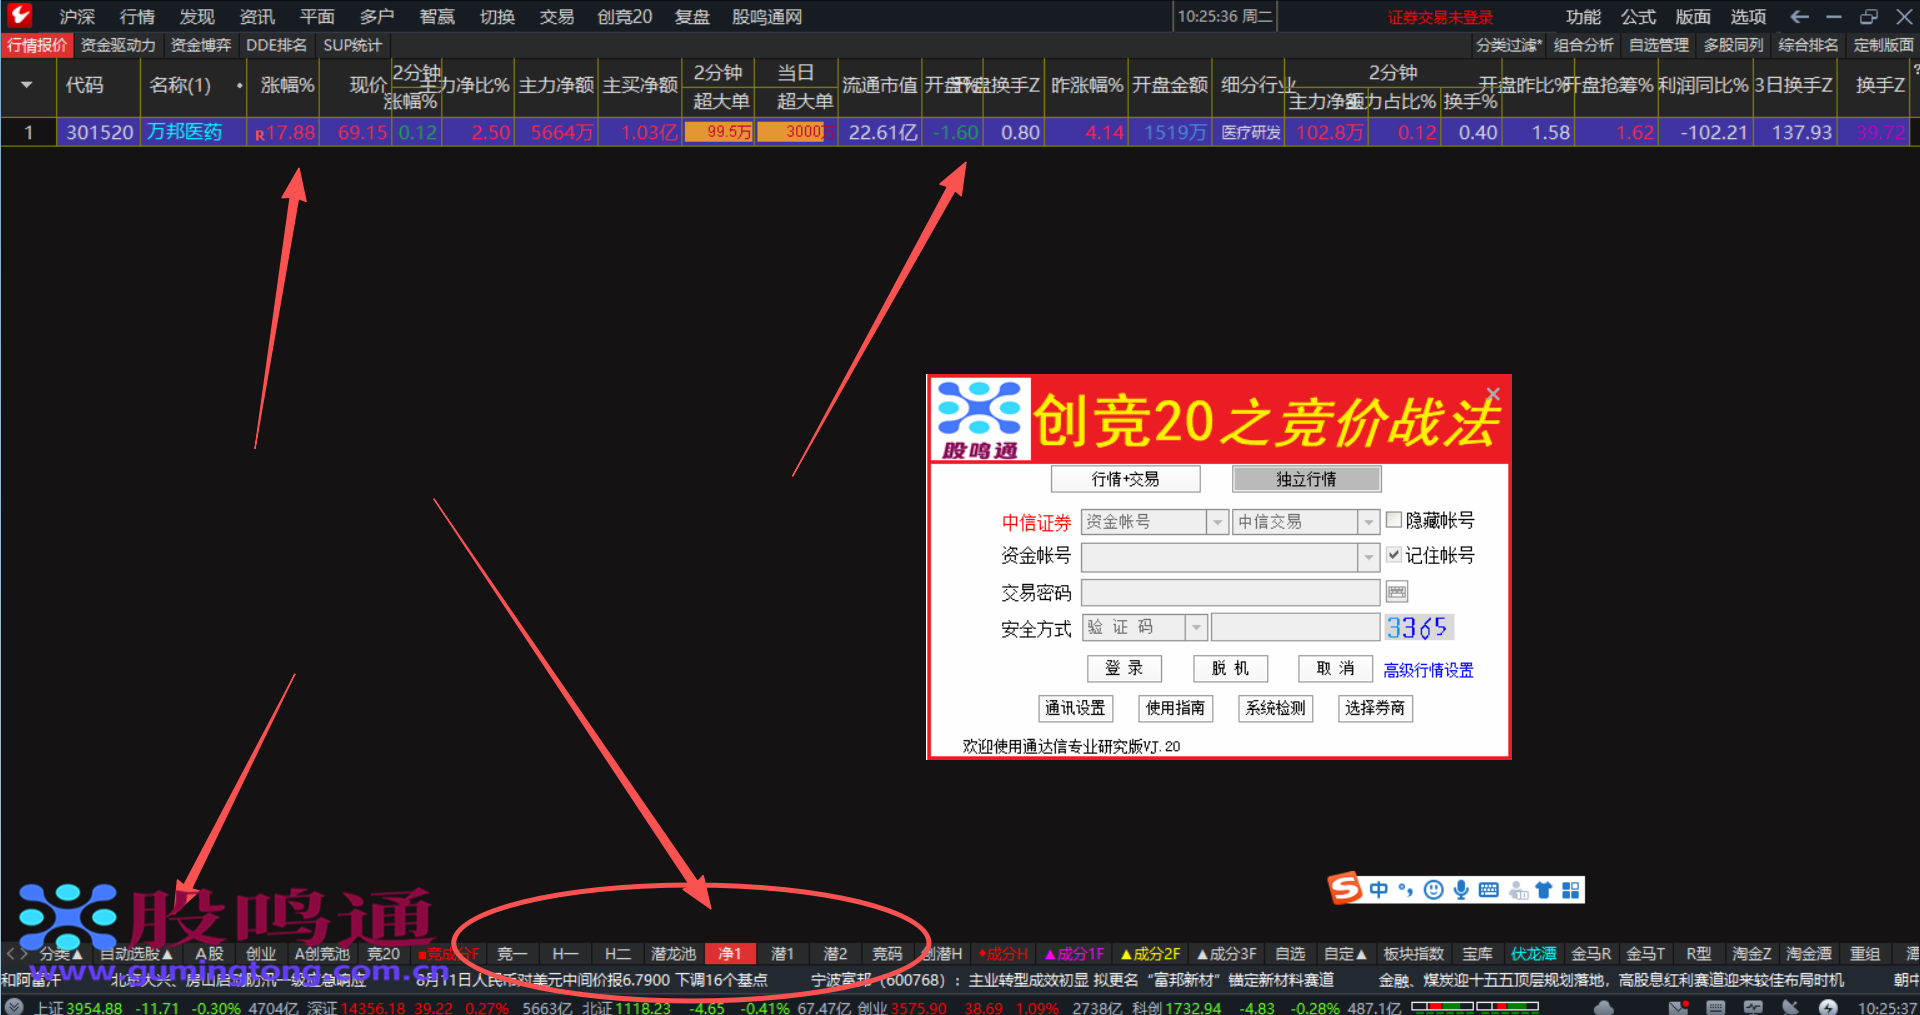Switch to the 潜龙池 bottom tab
This screenshot has width=1920, height=1015.
click(673, 954)
